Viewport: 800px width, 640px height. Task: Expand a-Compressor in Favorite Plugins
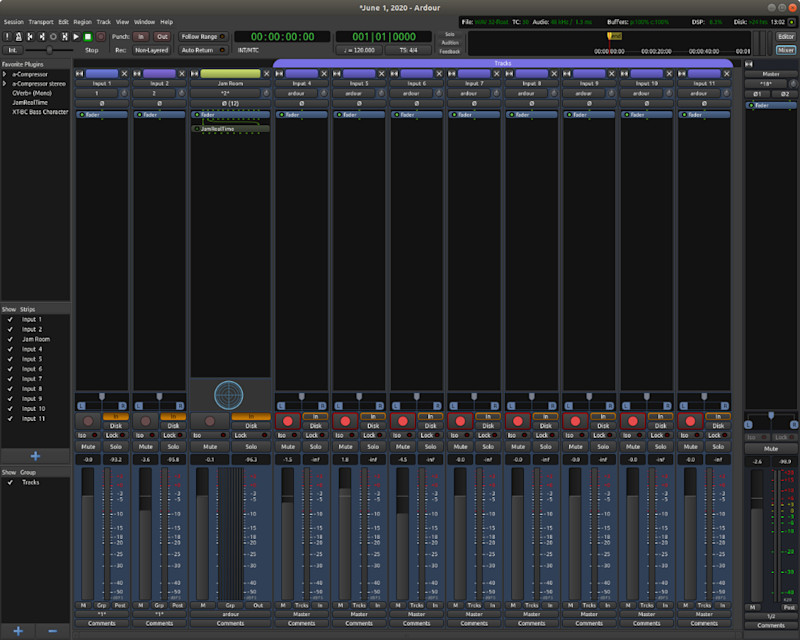tap(5, 74)
